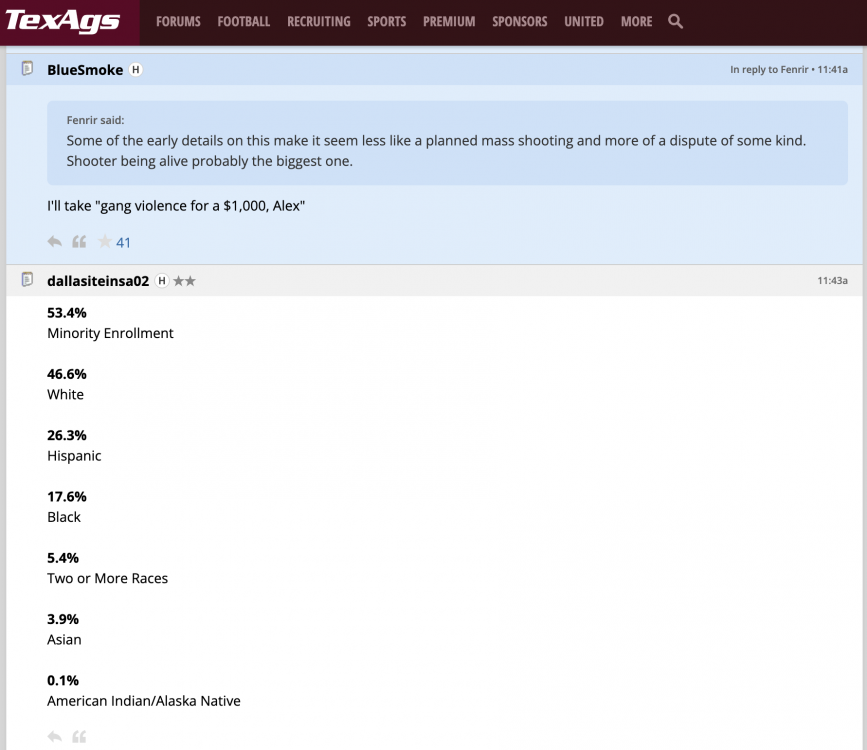This screenshot has height=750, width=867.
Task: Click the reply arrow on BlueSmoke's post
Action: coord(55,242)
